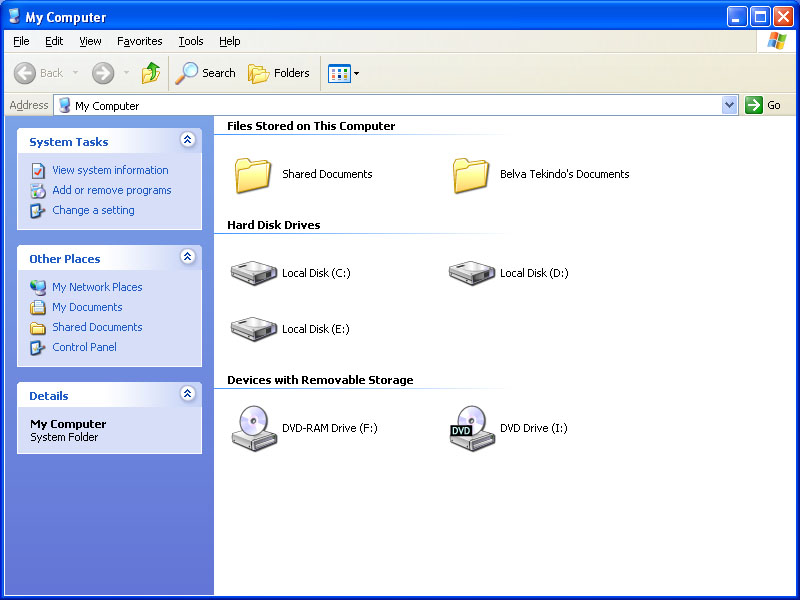Open the View menu
Viewport: 800px width, 600px height.
(90, 41)
